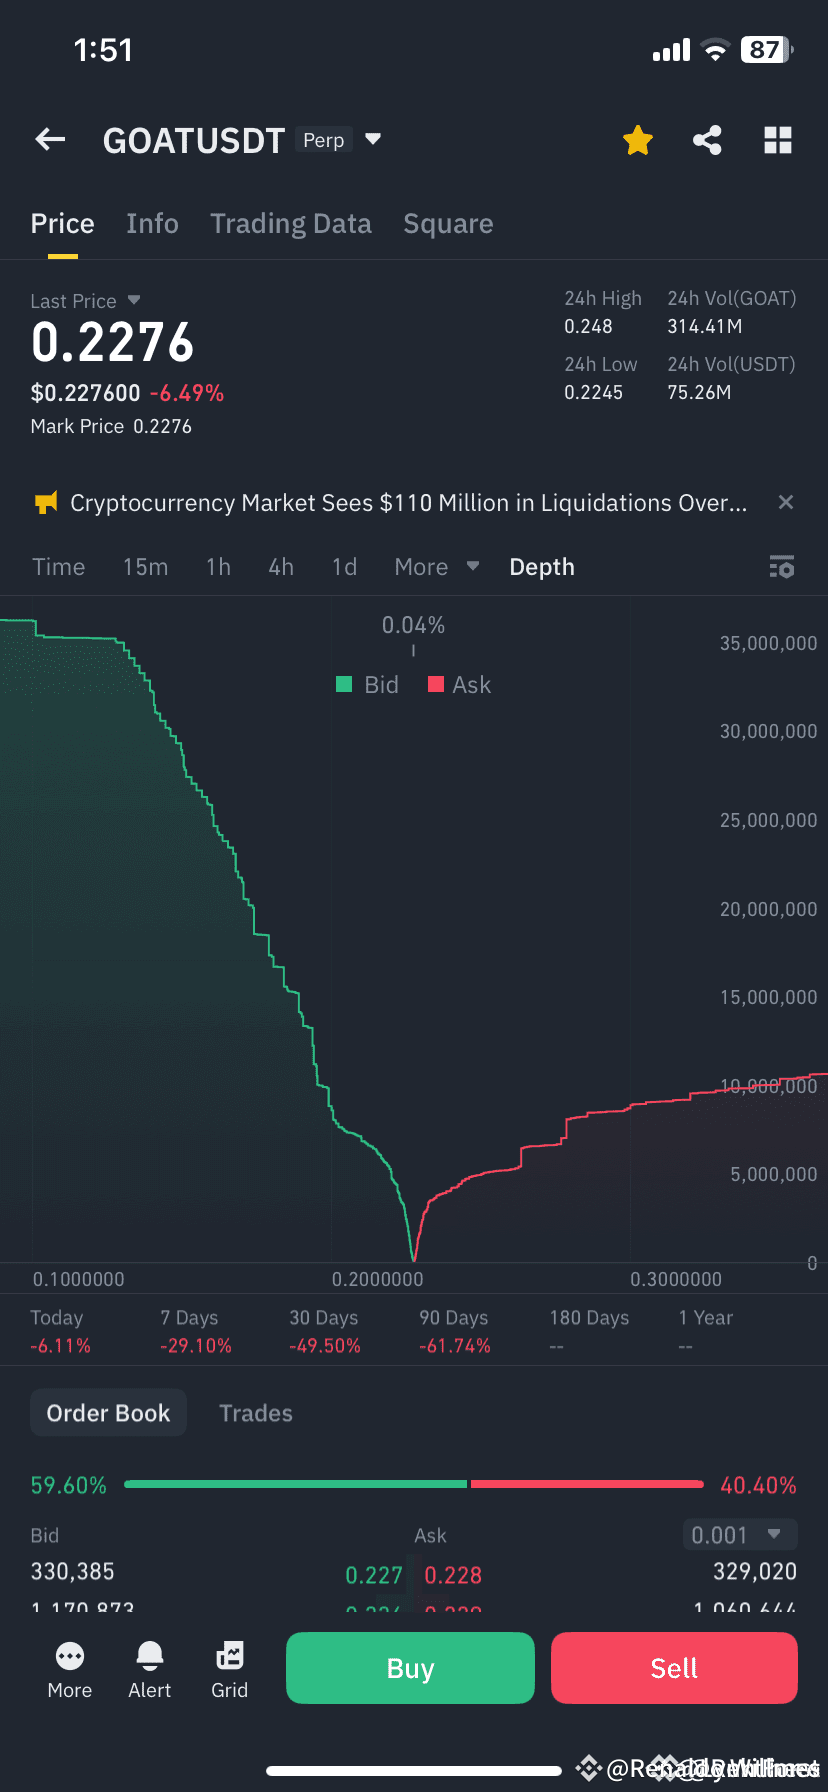This screenshot has width=828, height=1792.
Task: Open the More options icon
Action: tap(70, 1670)
